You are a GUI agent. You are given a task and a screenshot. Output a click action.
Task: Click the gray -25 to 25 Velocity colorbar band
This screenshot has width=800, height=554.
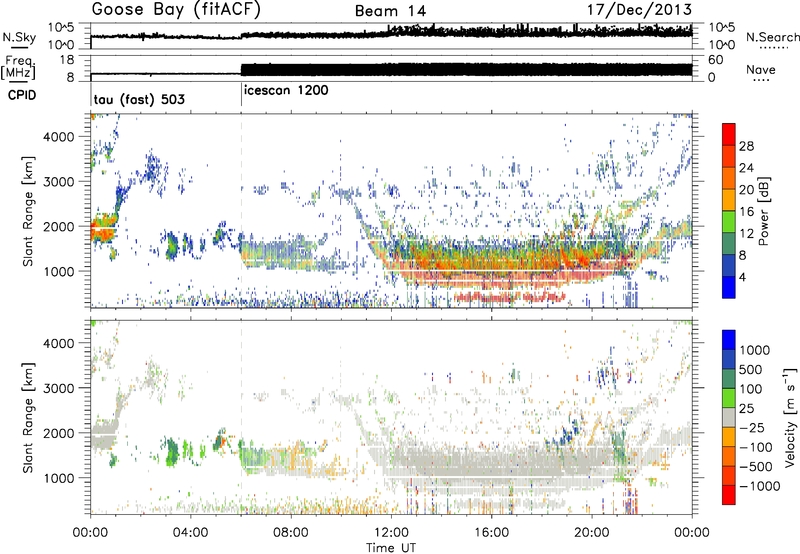point(729,418)
